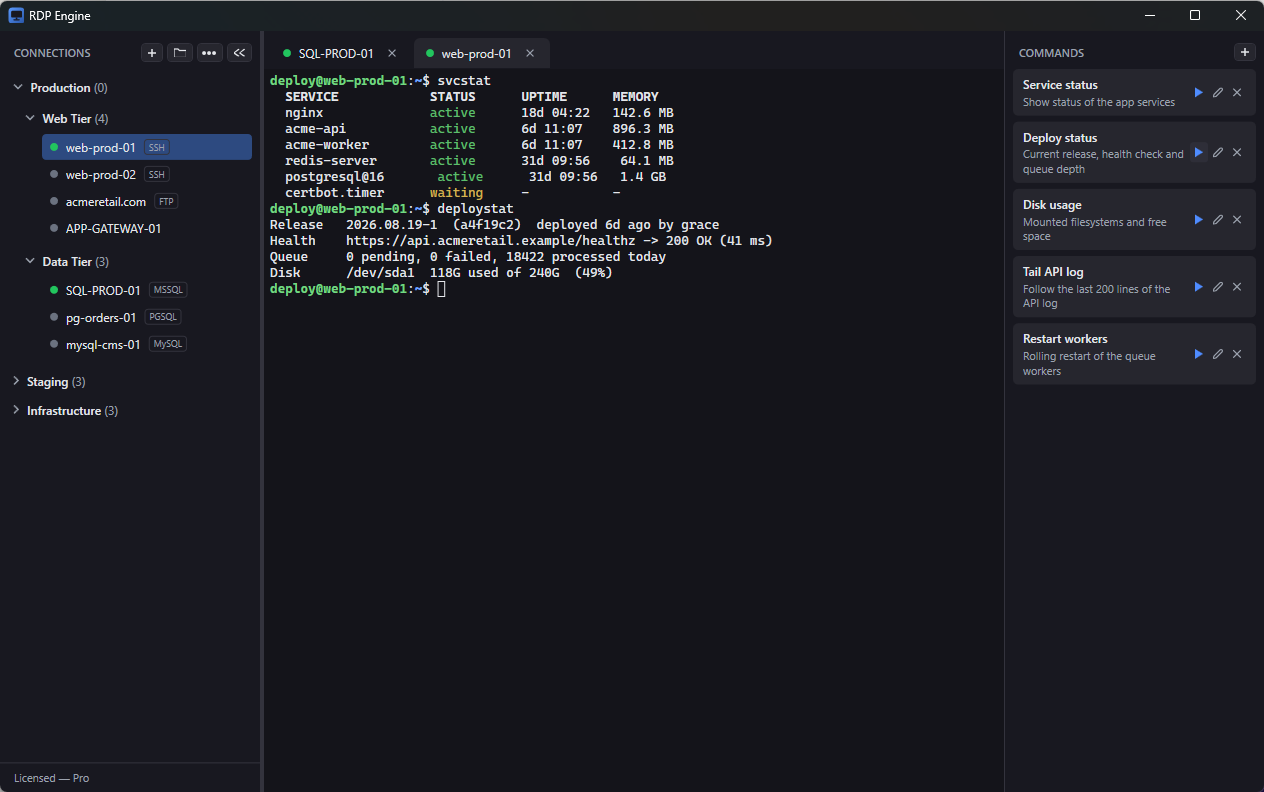Click the Tail API log title
The image size is (1264, 792).
click(1053, 272)
